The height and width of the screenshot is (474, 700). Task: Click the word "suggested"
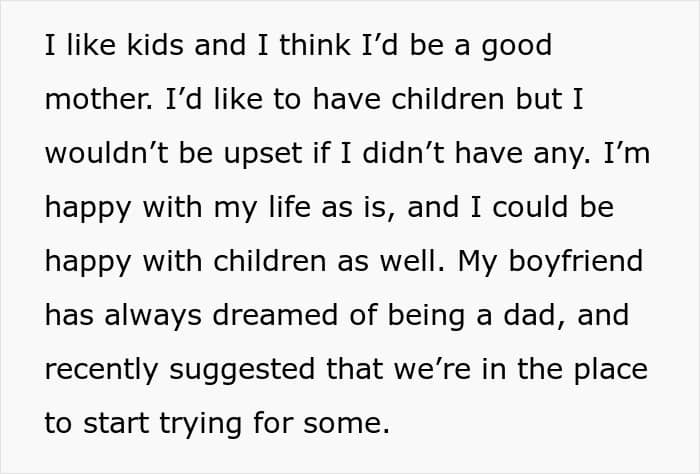pos(242,371)
